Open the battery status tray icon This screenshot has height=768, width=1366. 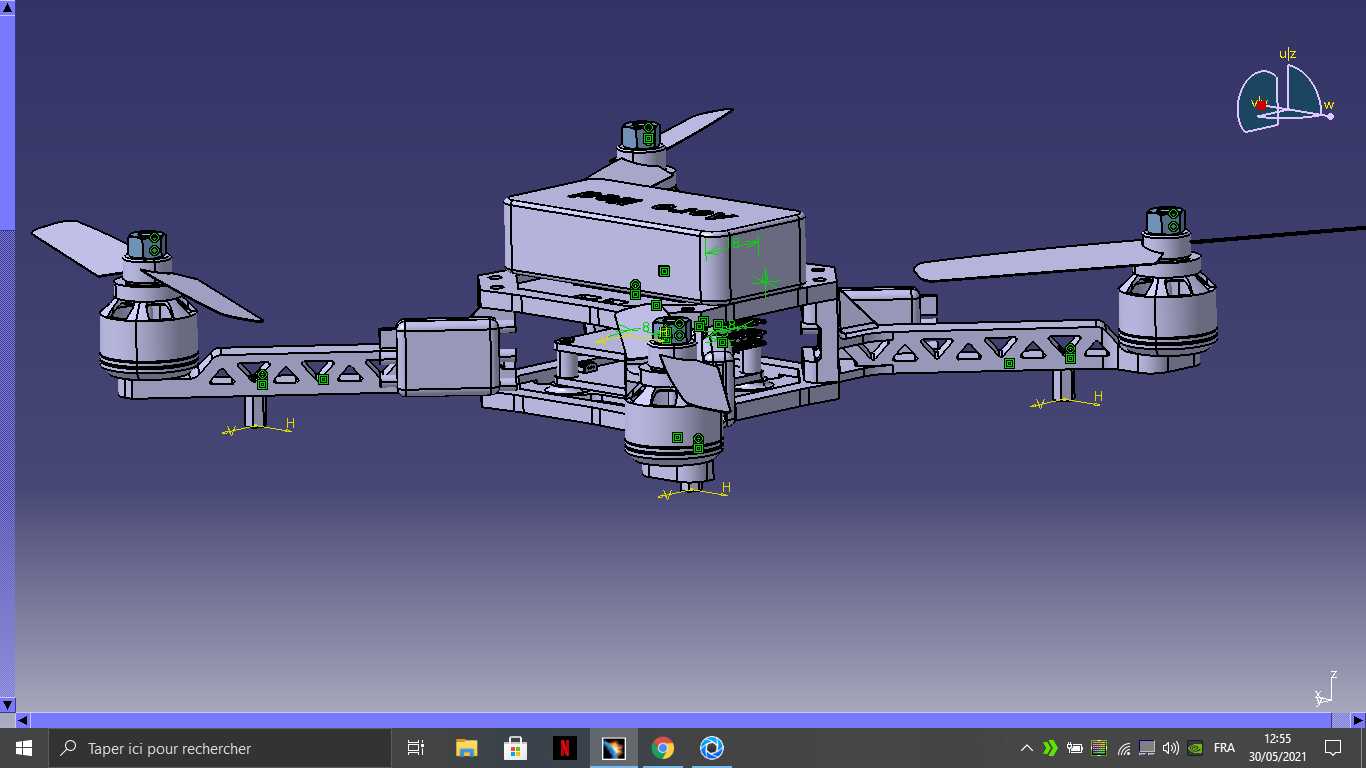(1075, 748)
